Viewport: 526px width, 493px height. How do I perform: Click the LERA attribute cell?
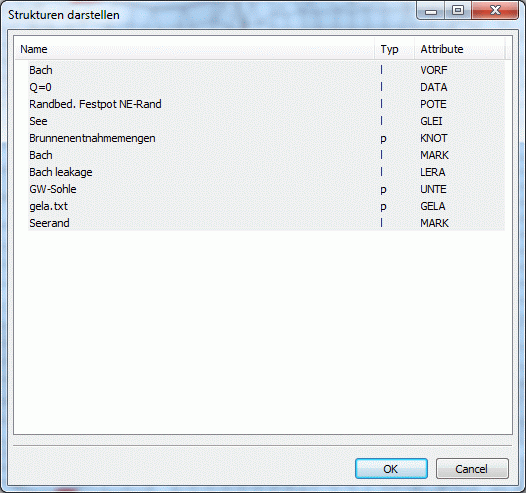coord(433,172)
